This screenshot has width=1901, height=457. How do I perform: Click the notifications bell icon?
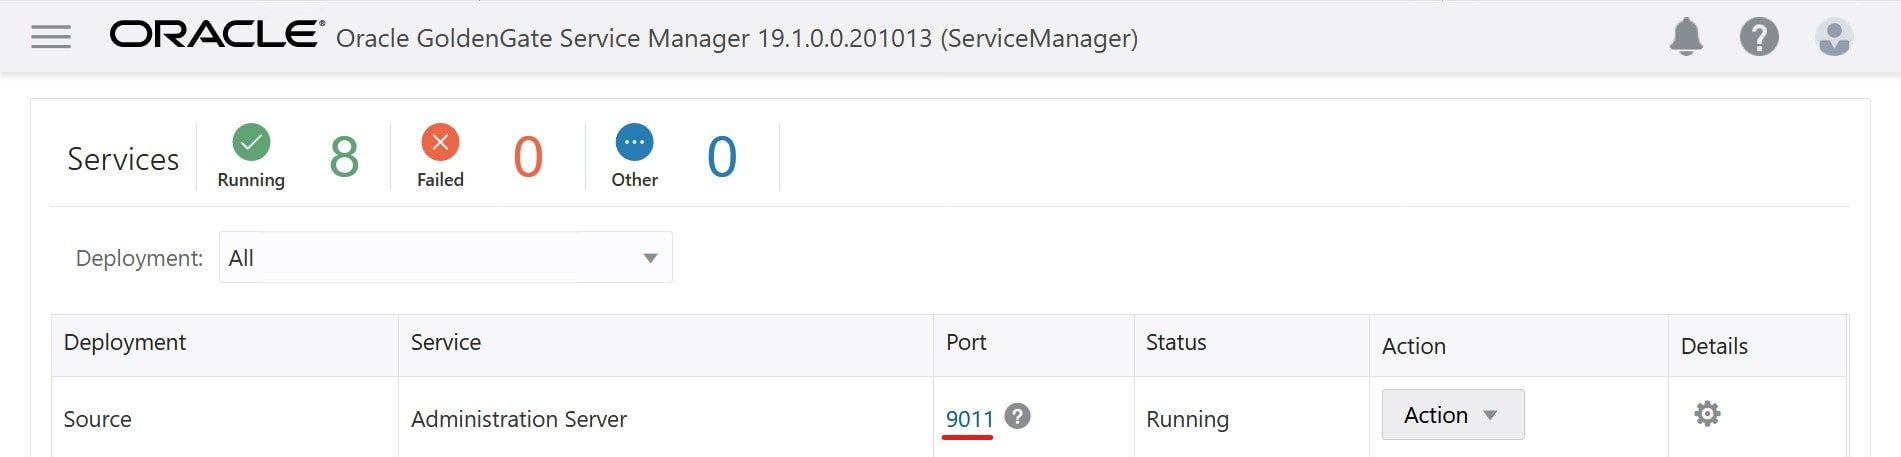click(x=1686, y=37)
